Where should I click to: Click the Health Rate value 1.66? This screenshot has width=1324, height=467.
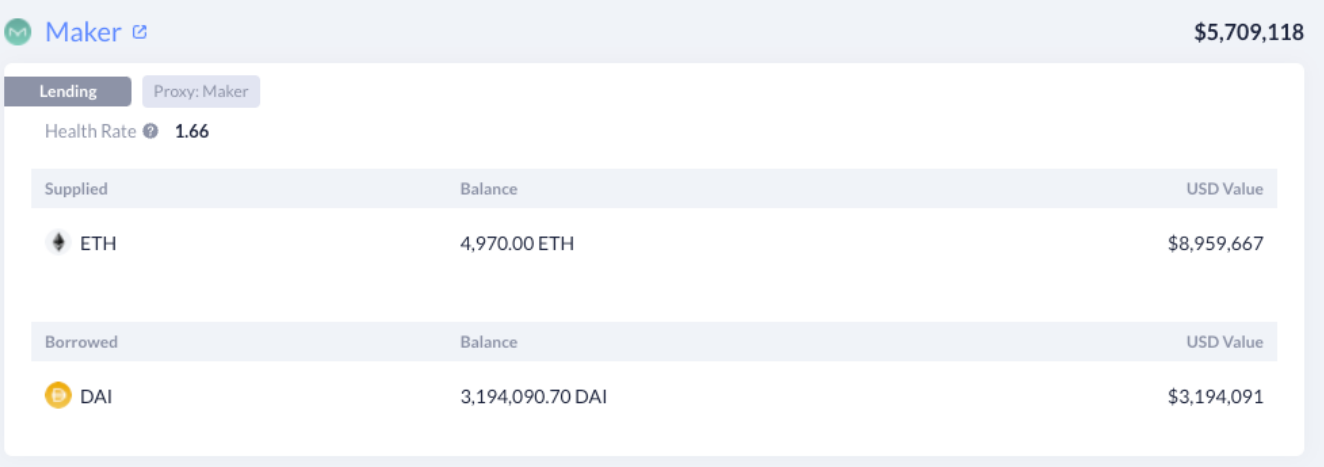point(192,131)
